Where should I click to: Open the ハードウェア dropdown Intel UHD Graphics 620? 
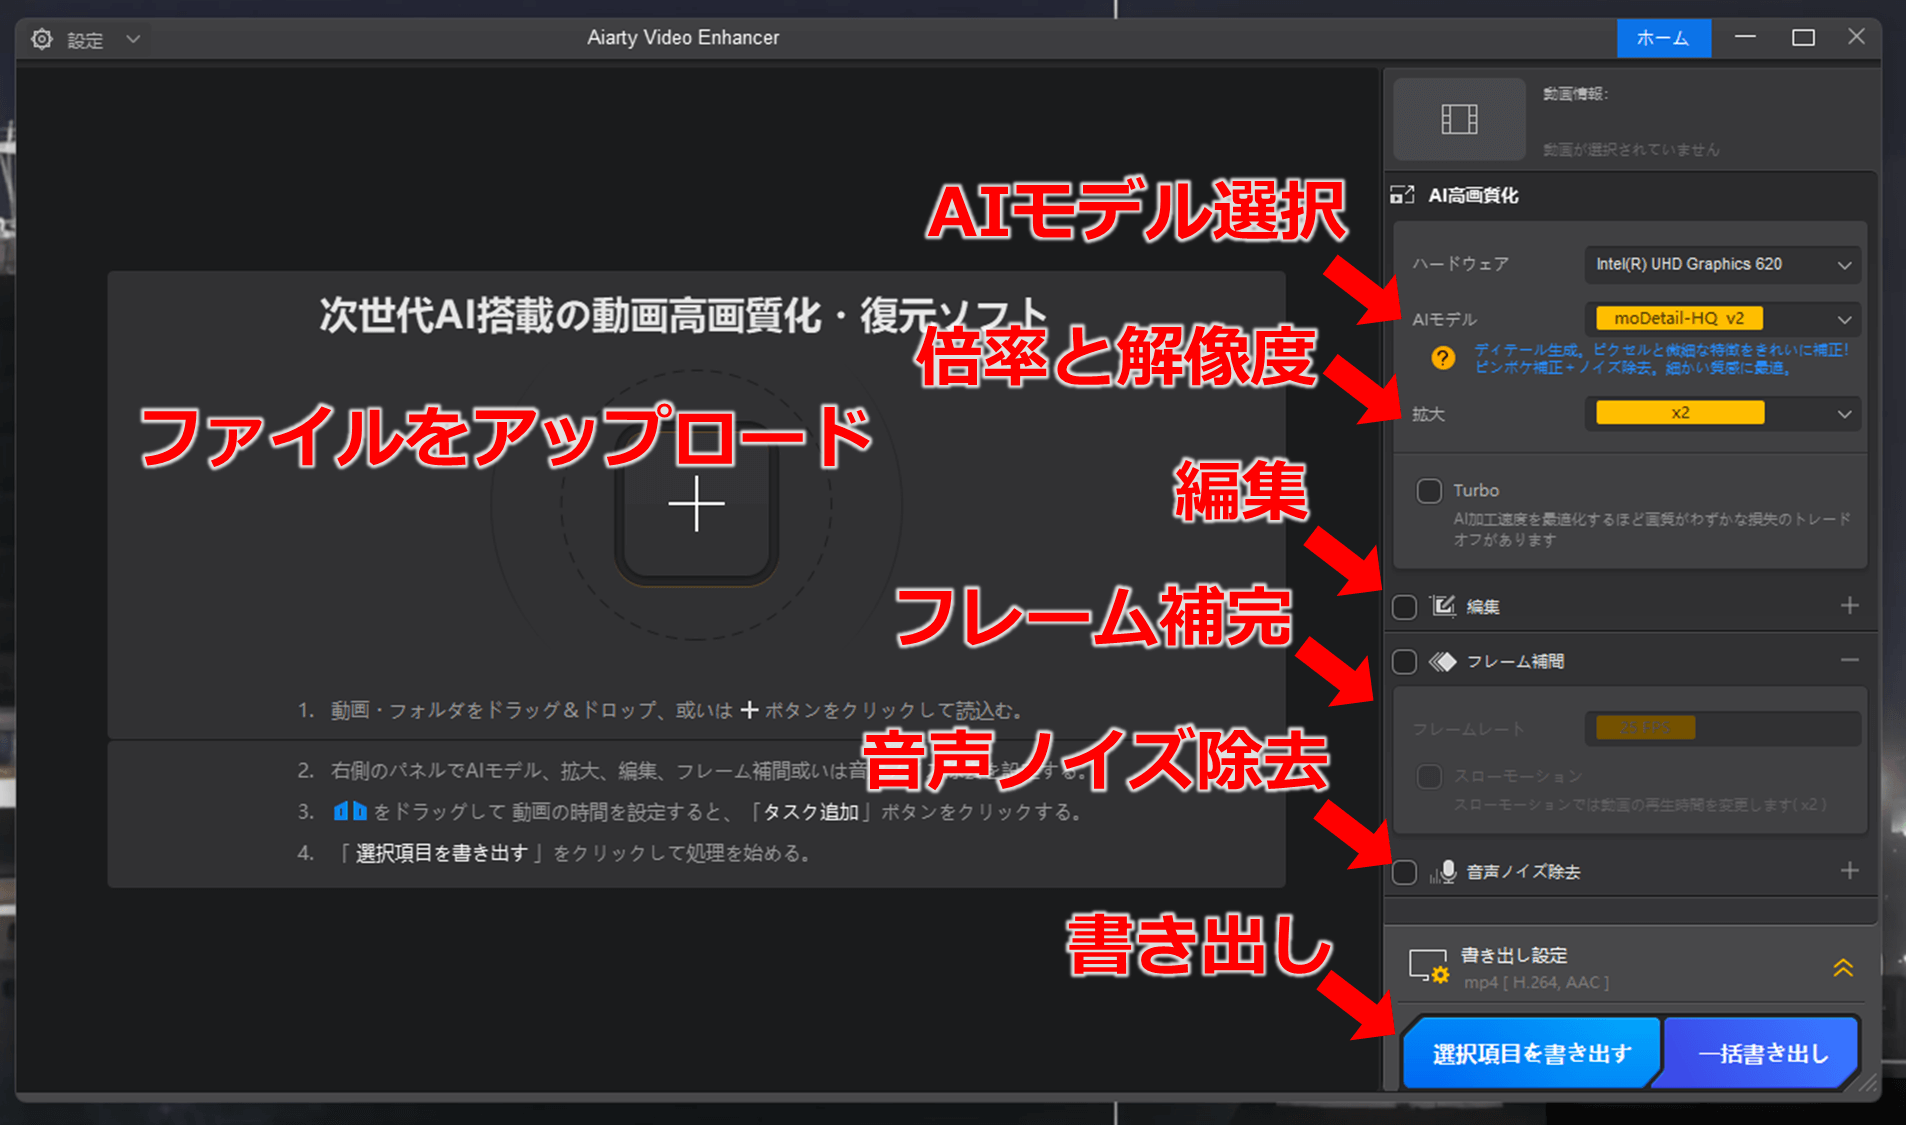(1723, 264)
